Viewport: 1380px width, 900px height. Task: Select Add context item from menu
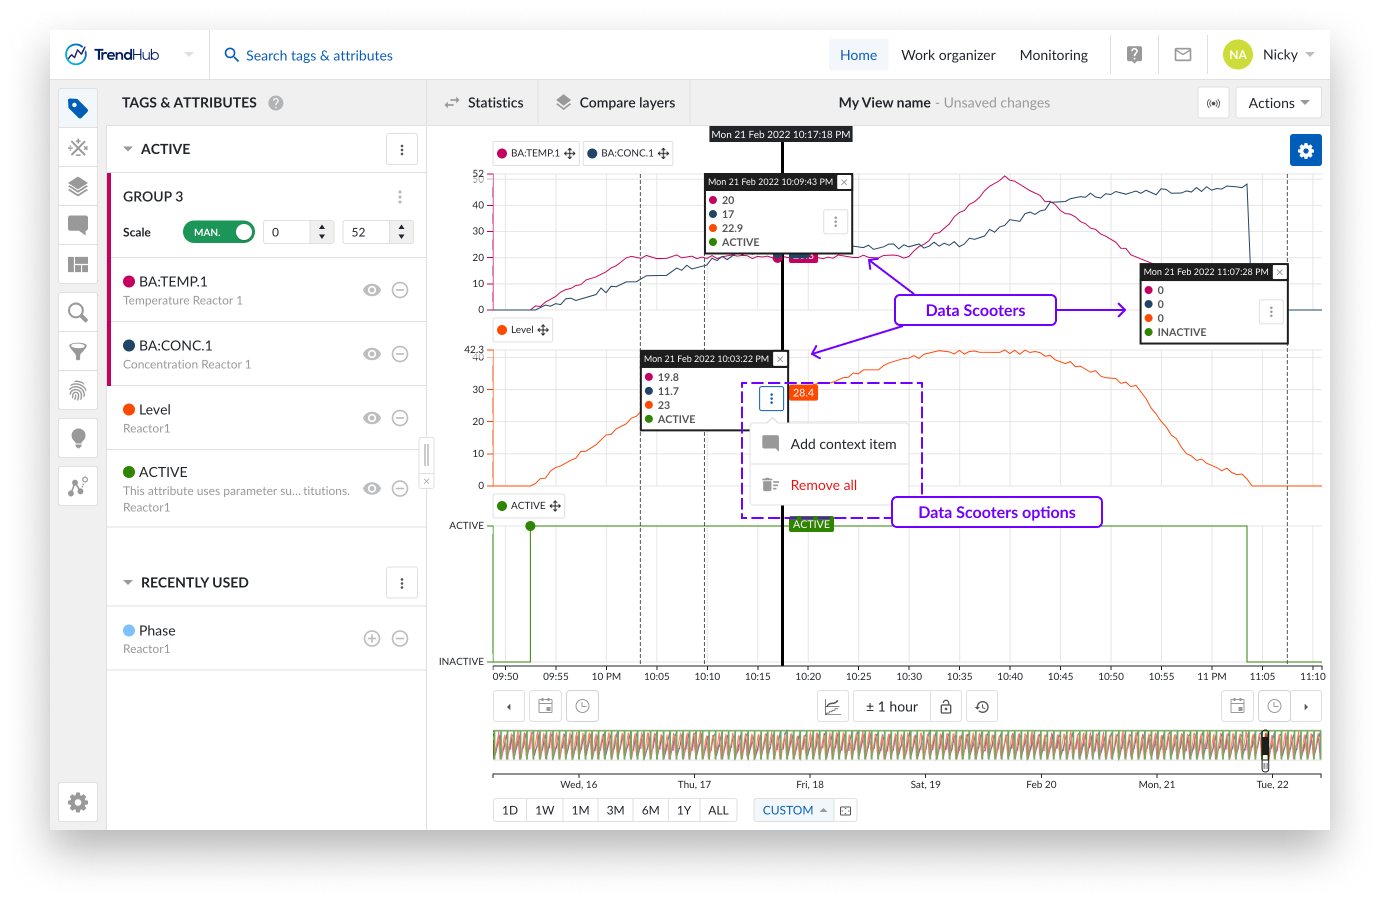point(842,444)
